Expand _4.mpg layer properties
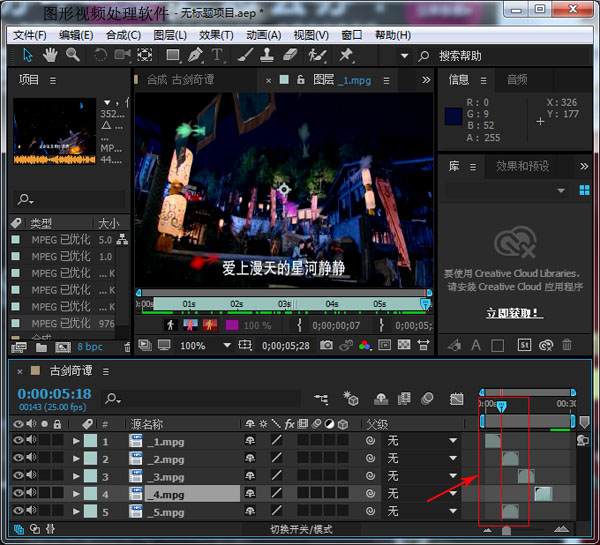 [76, 494]
